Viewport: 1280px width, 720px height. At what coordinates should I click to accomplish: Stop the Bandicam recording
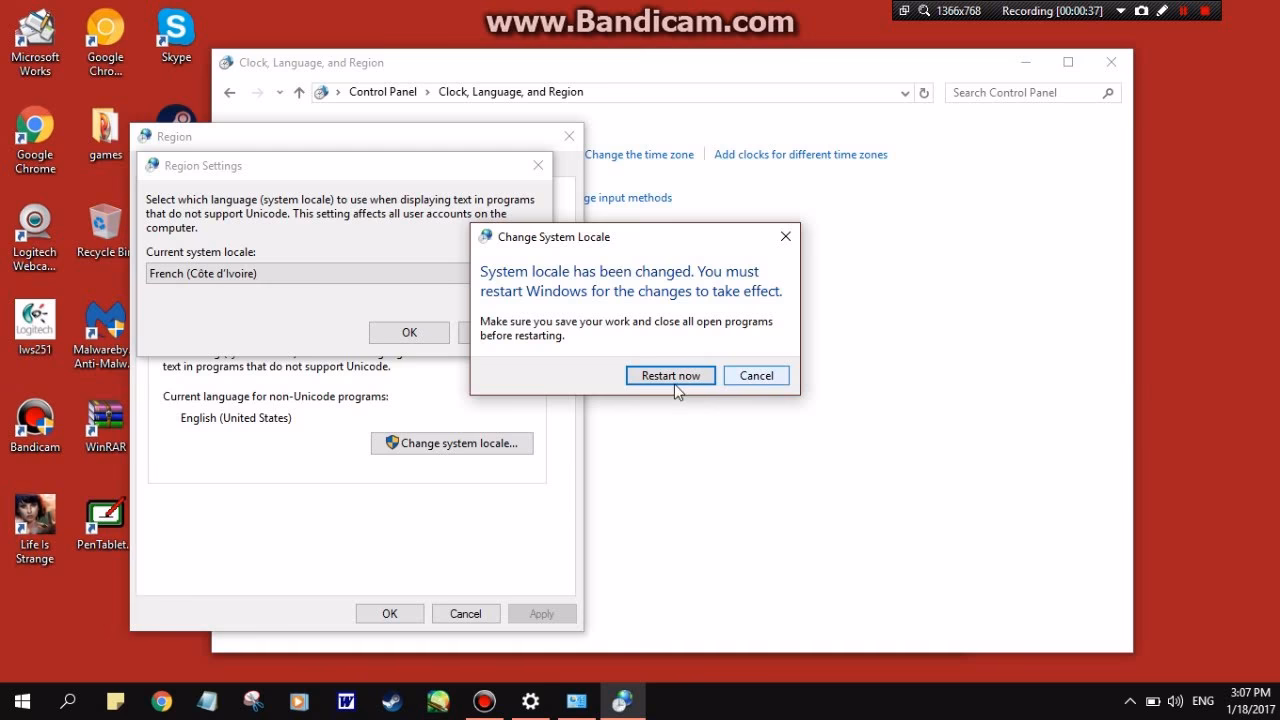(1206, 11)
